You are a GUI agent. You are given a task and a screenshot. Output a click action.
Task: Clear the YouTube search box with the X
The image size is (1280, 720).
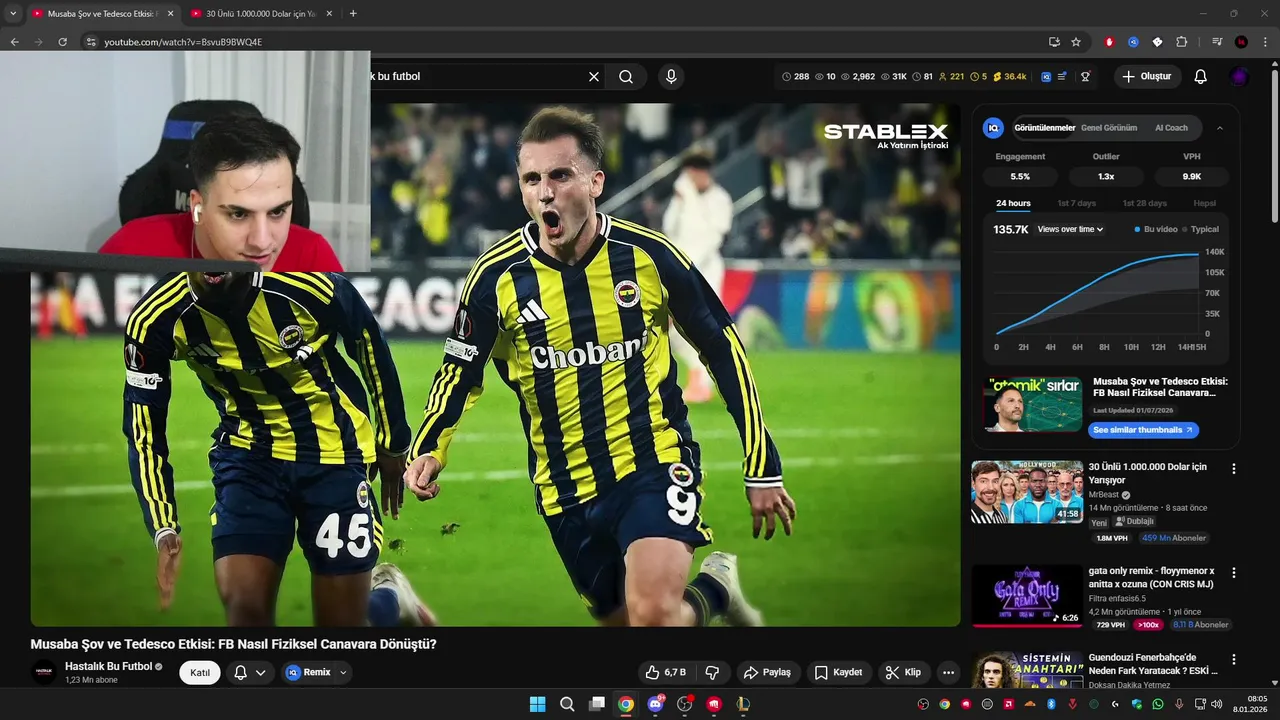click(x=593, y=76)
